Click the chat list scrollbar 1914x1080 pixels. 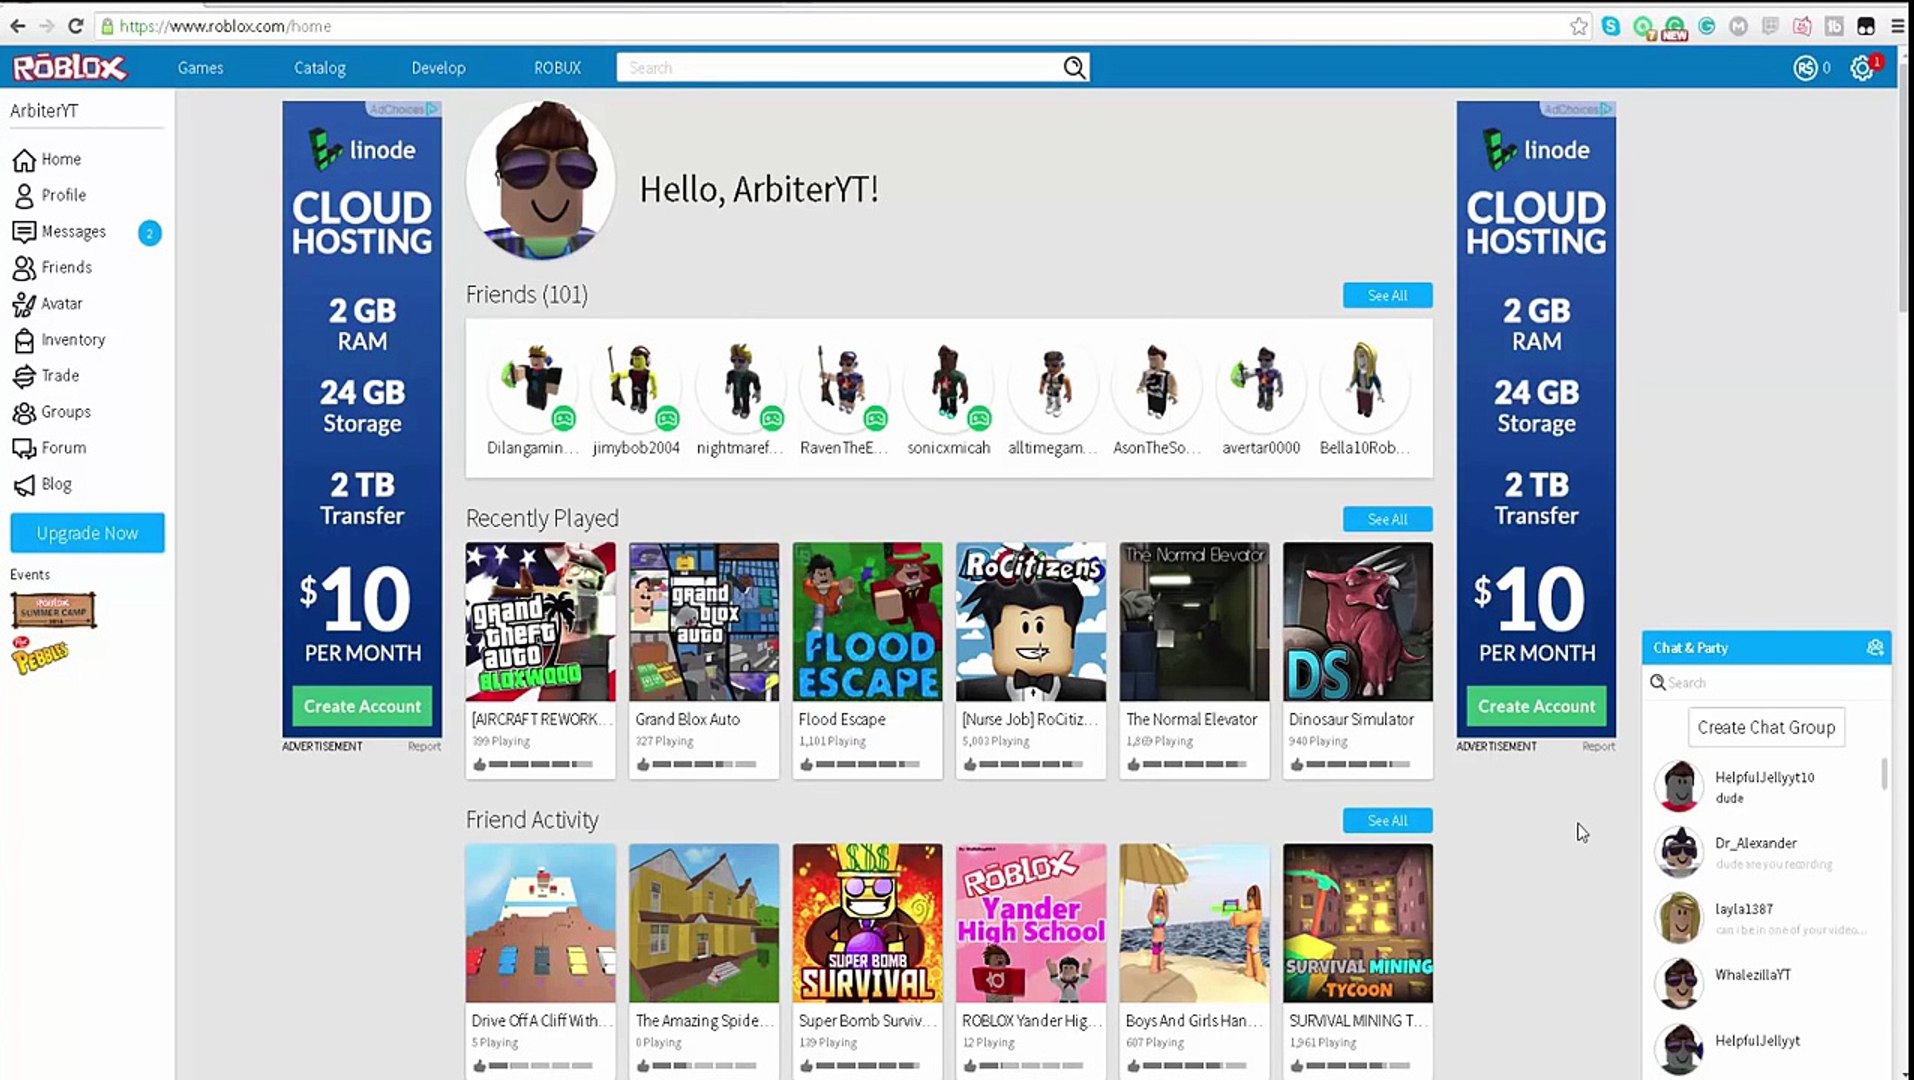click(x=1884, y=773)
